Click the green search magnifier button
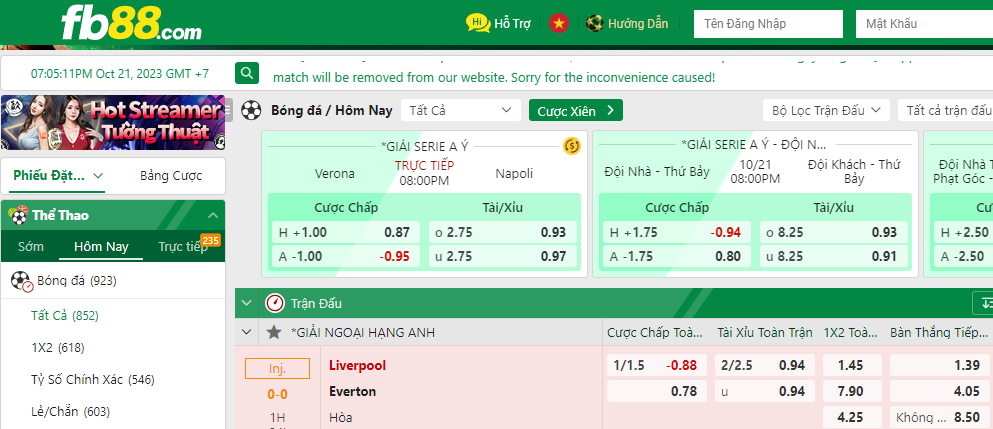The image size is (993, 429). pyautogui.click(x=247, y=73)
